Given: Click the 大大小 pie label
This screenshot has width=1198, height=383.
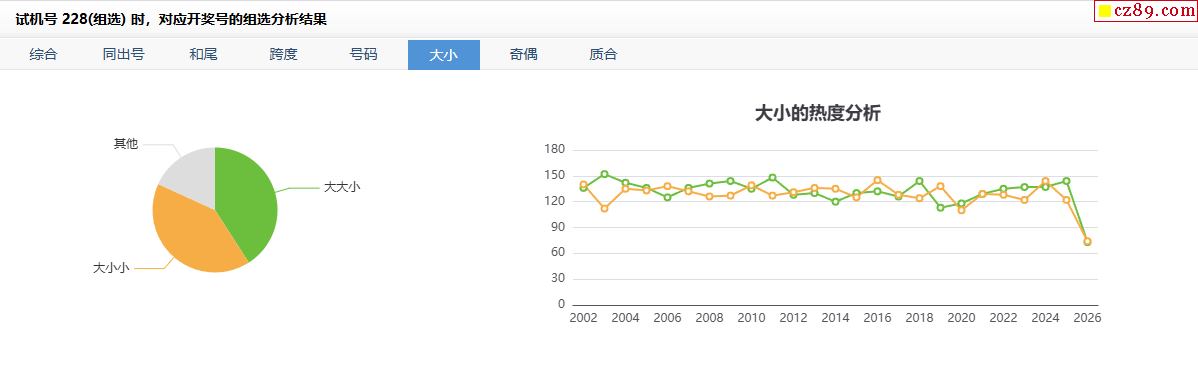Looking at the screenshot, I should pyautogui.click(x=342, y=187).
